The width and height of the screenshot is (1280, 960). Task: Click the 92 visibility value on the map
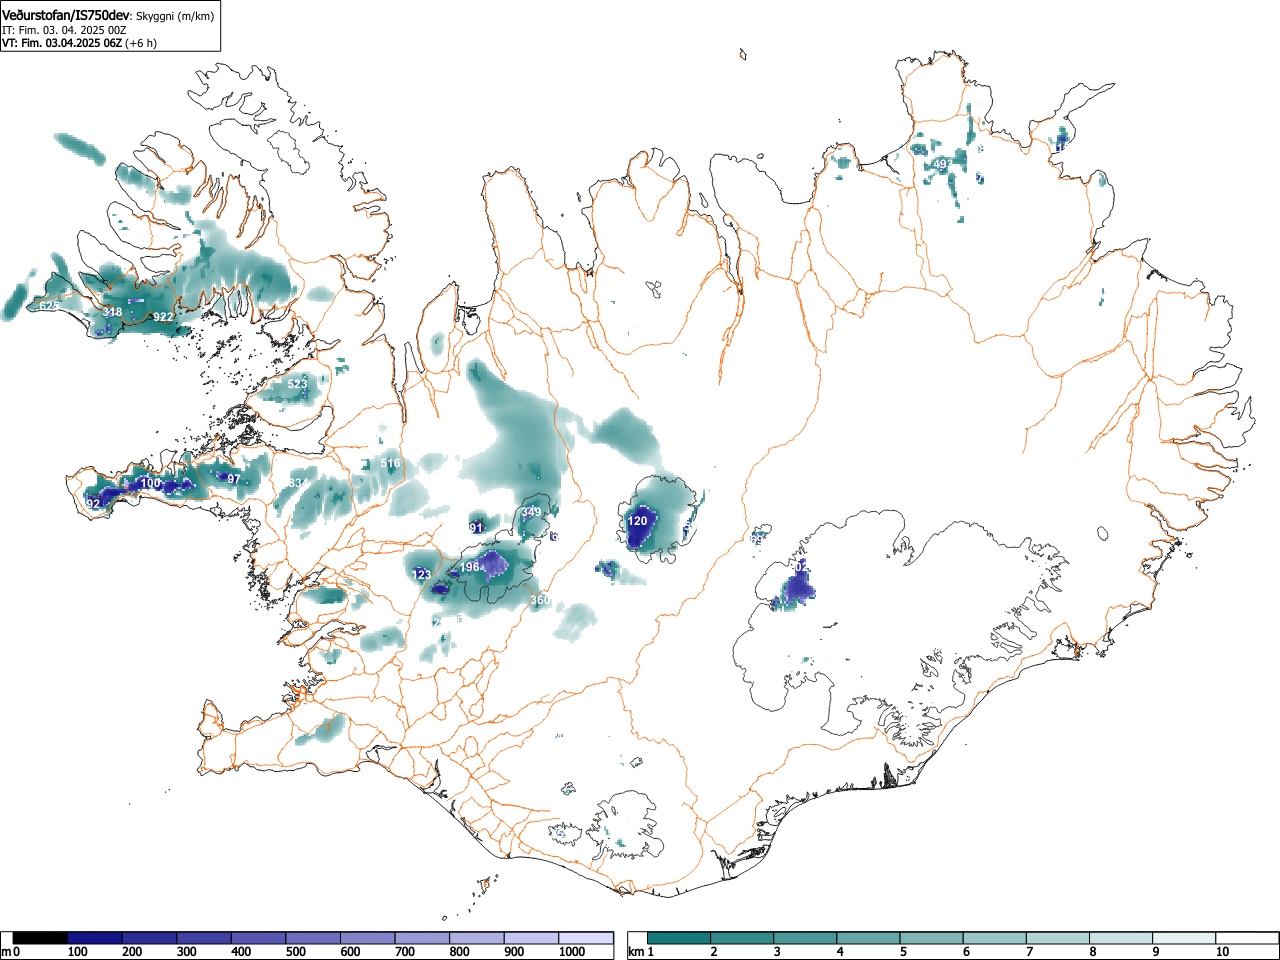point(94,504)
